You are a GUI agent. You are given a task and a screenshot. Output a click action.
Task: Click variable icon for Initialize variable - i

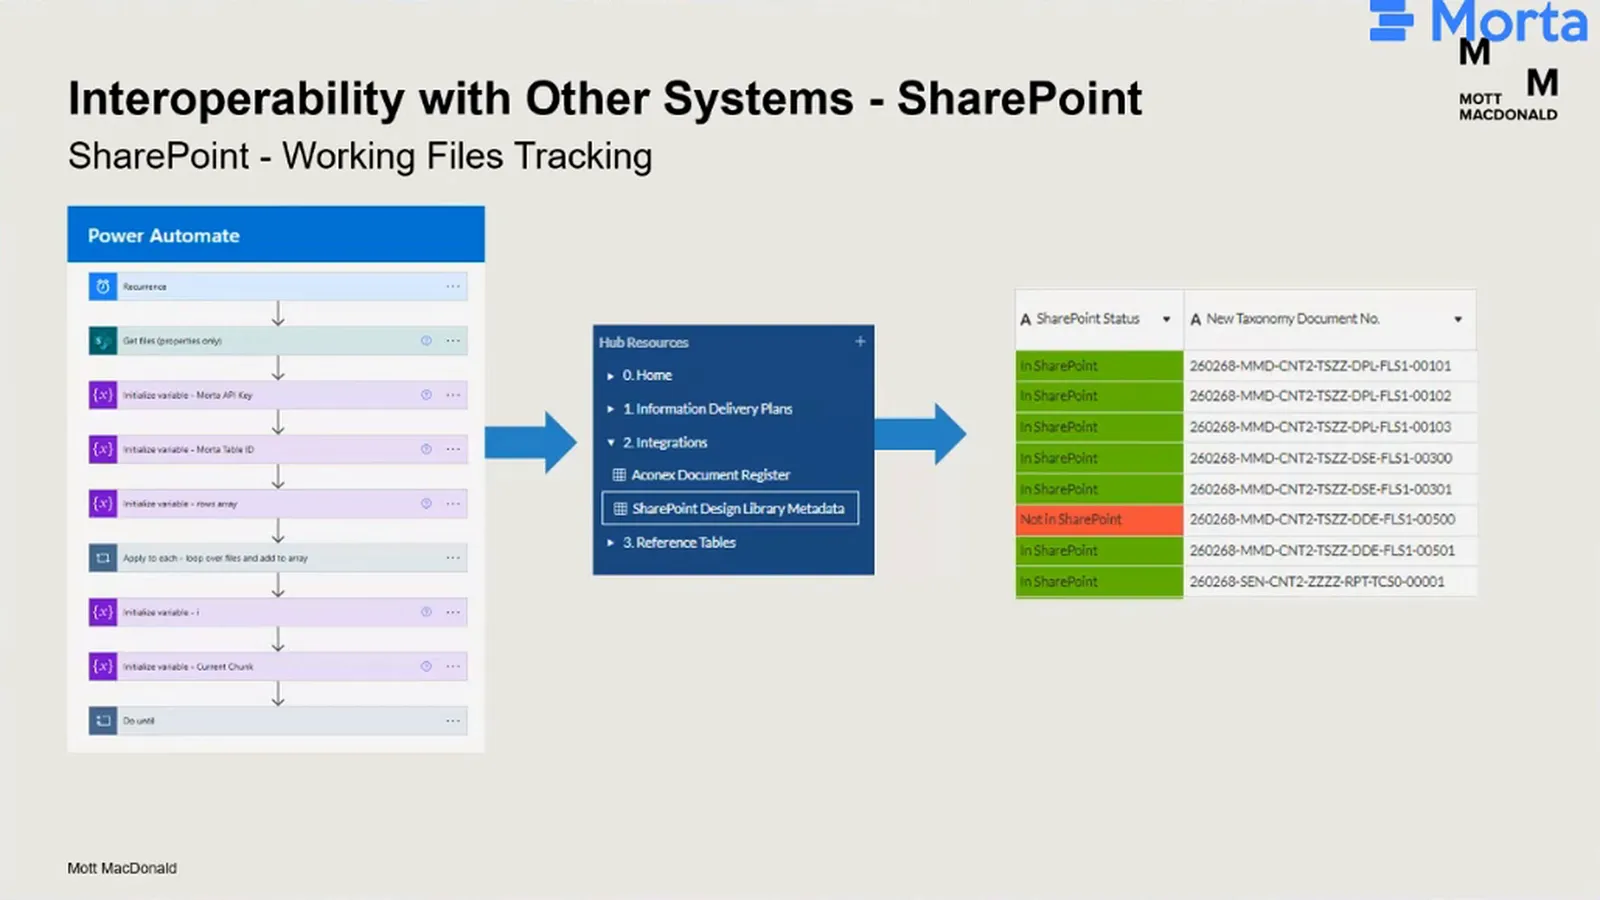pos(103,612)
